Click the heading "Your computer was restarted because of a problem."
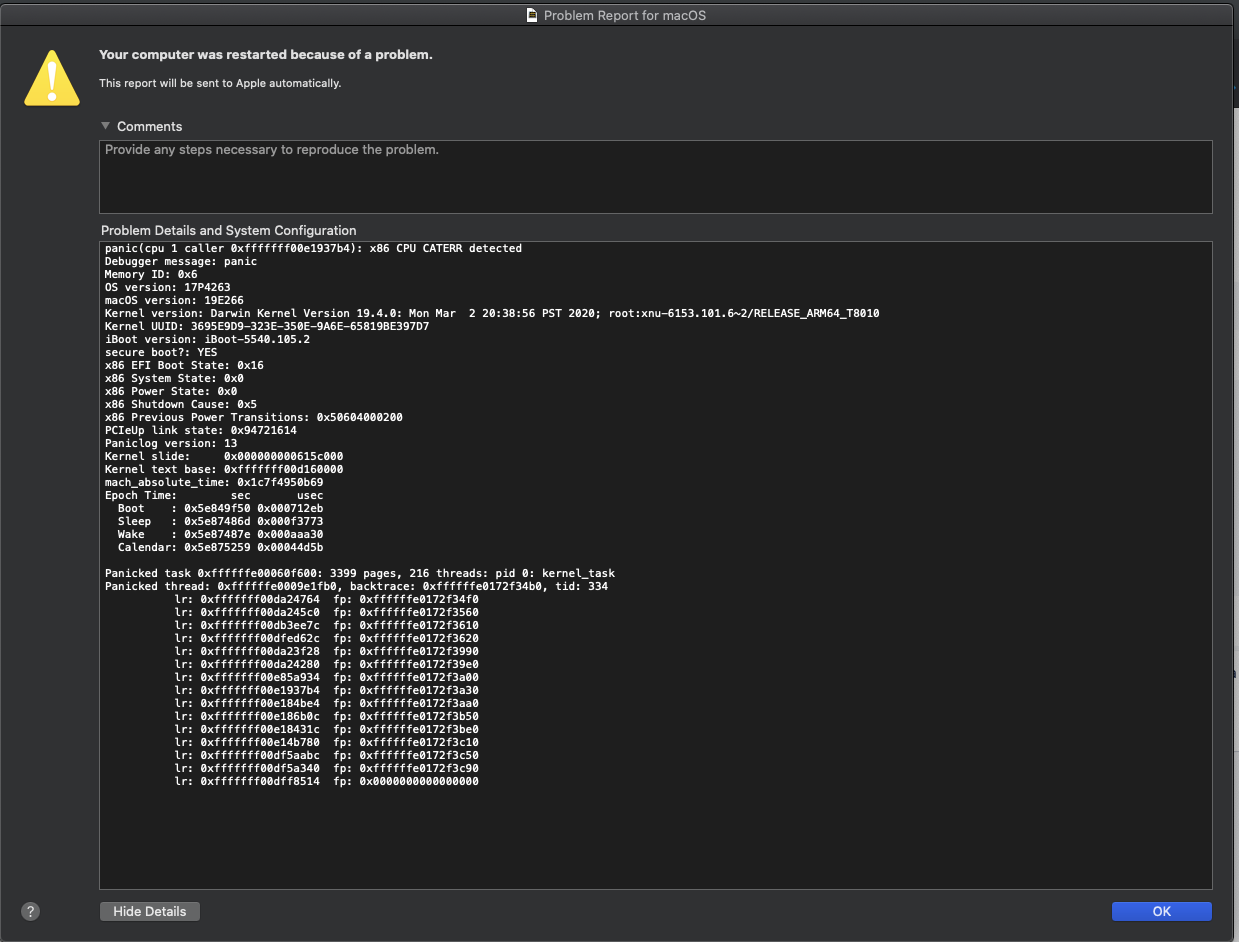Screen dimensions: 1239x942 (266, 55)
